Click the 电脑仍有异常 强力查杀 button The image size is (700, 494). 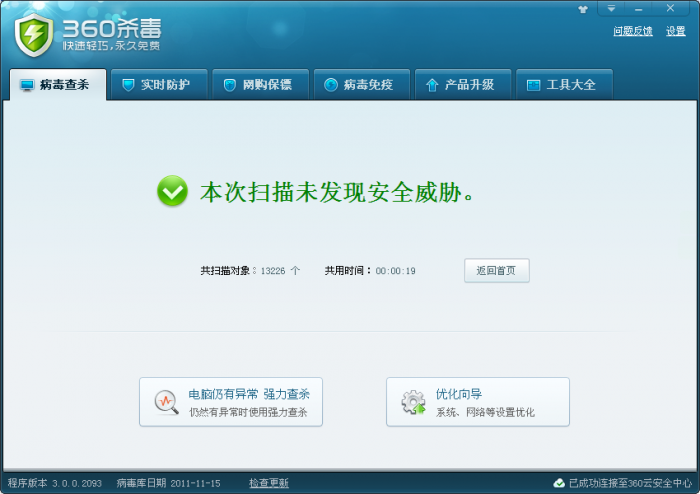tap(231, 402)
